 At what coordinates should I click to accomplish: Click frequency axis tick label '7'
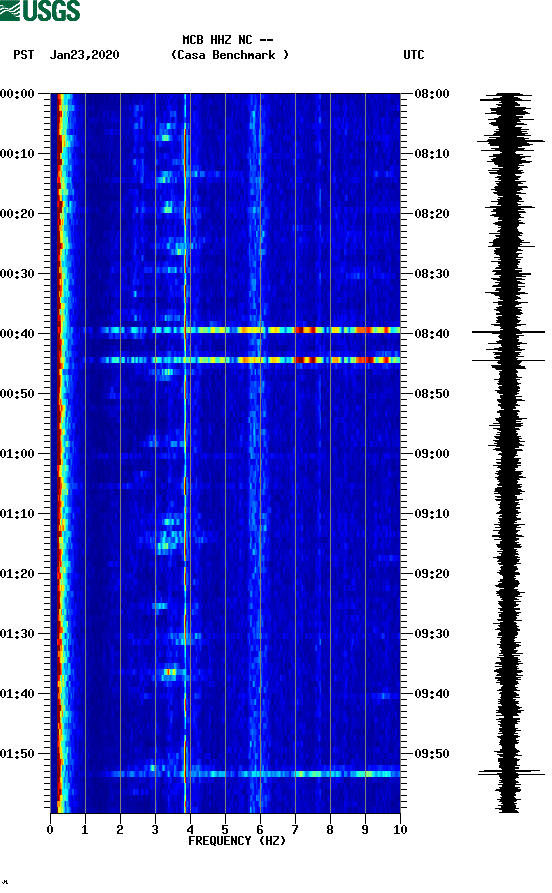coord(295,830)
